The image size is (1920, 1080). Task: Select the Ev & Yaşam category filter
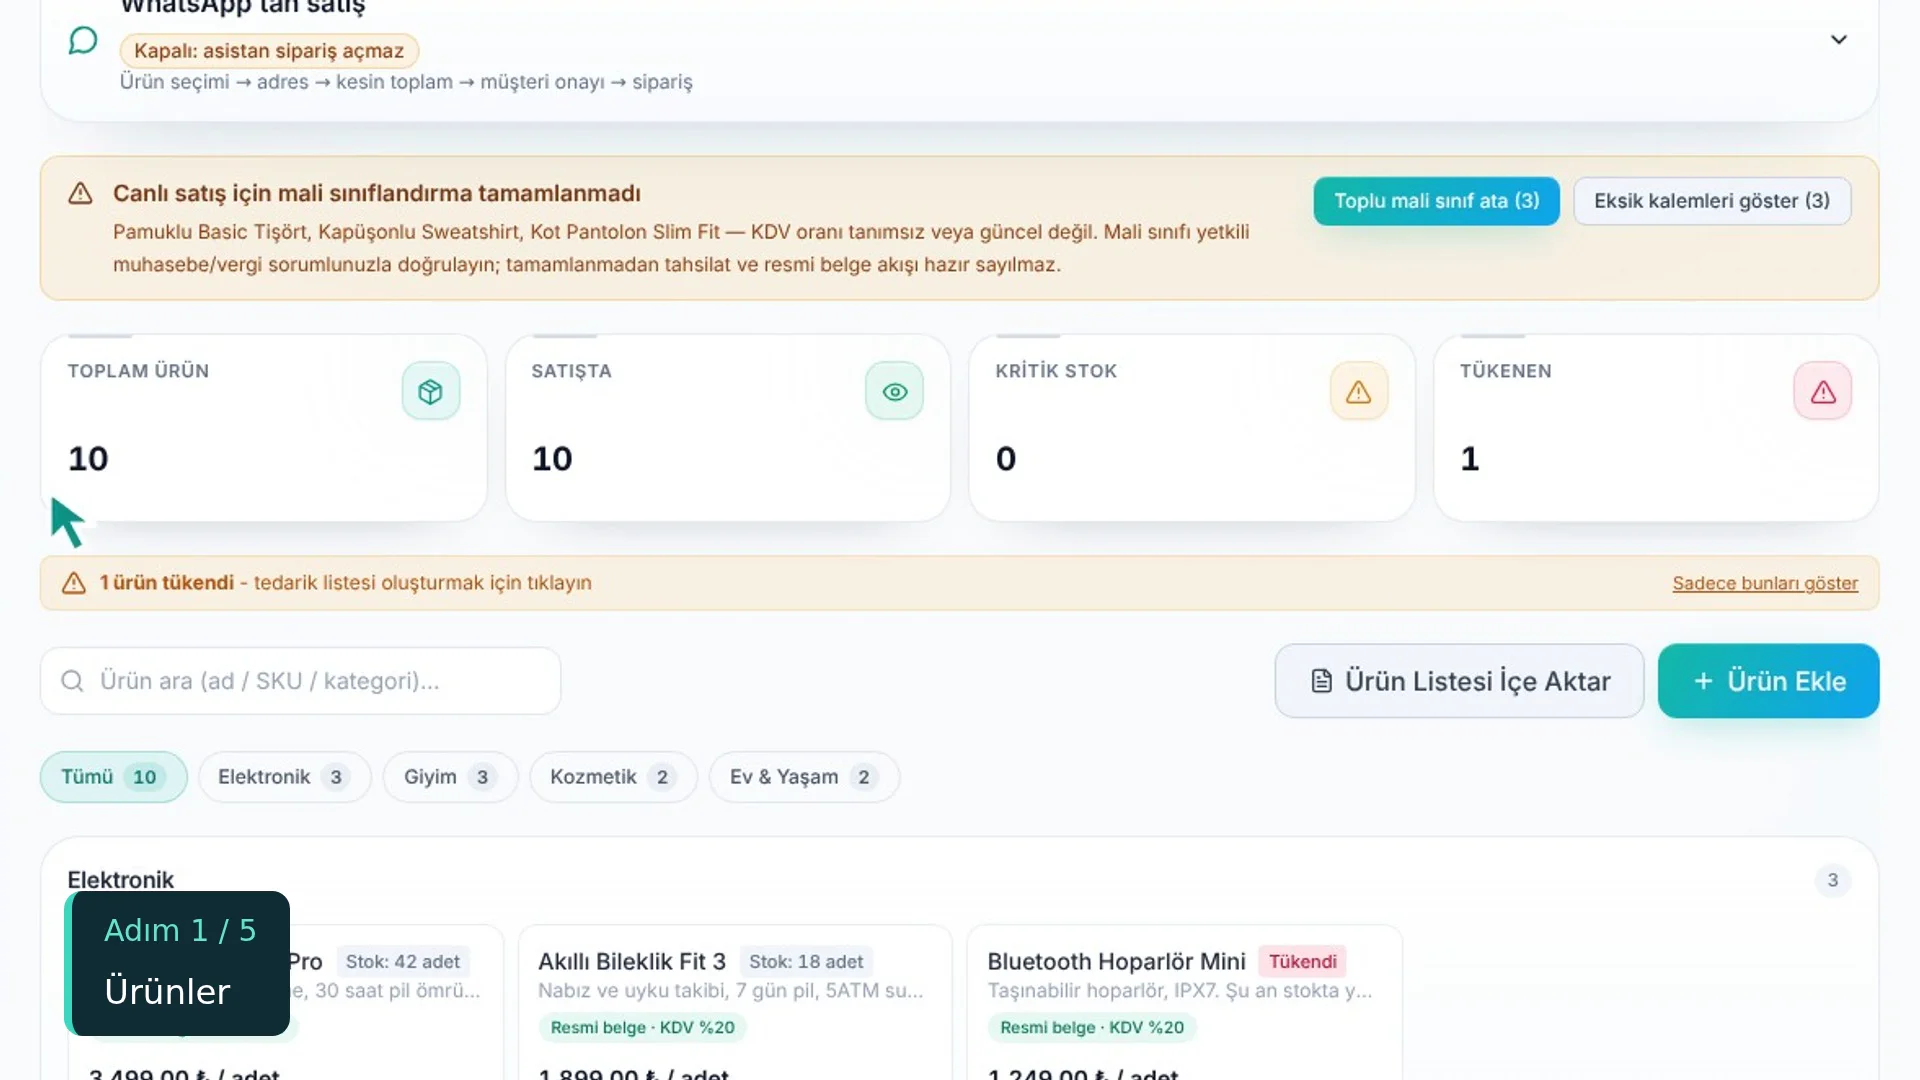point(804,777)
